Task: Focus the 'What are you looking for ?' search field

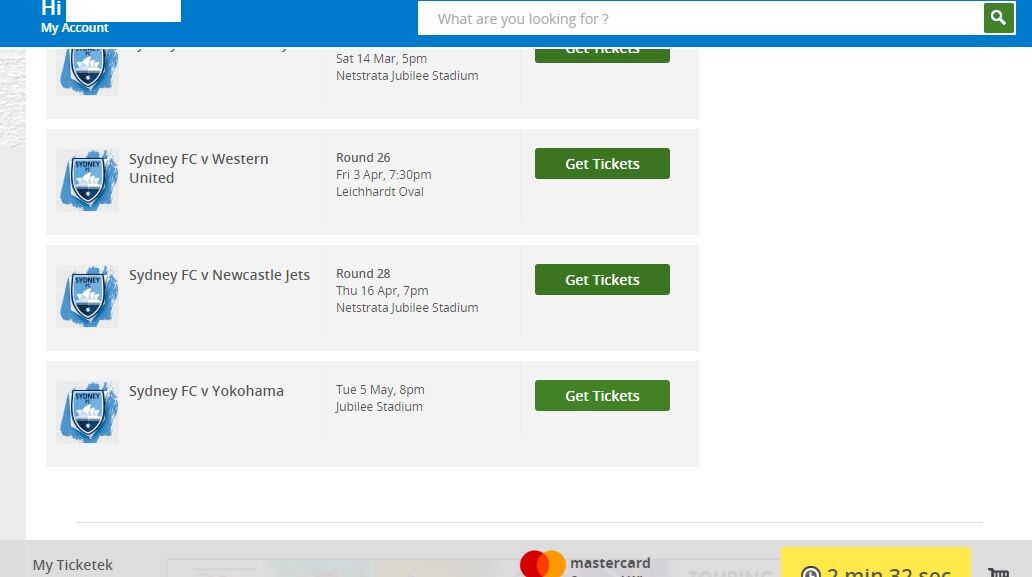Action: pyautogui.click(x=701, y=18)
